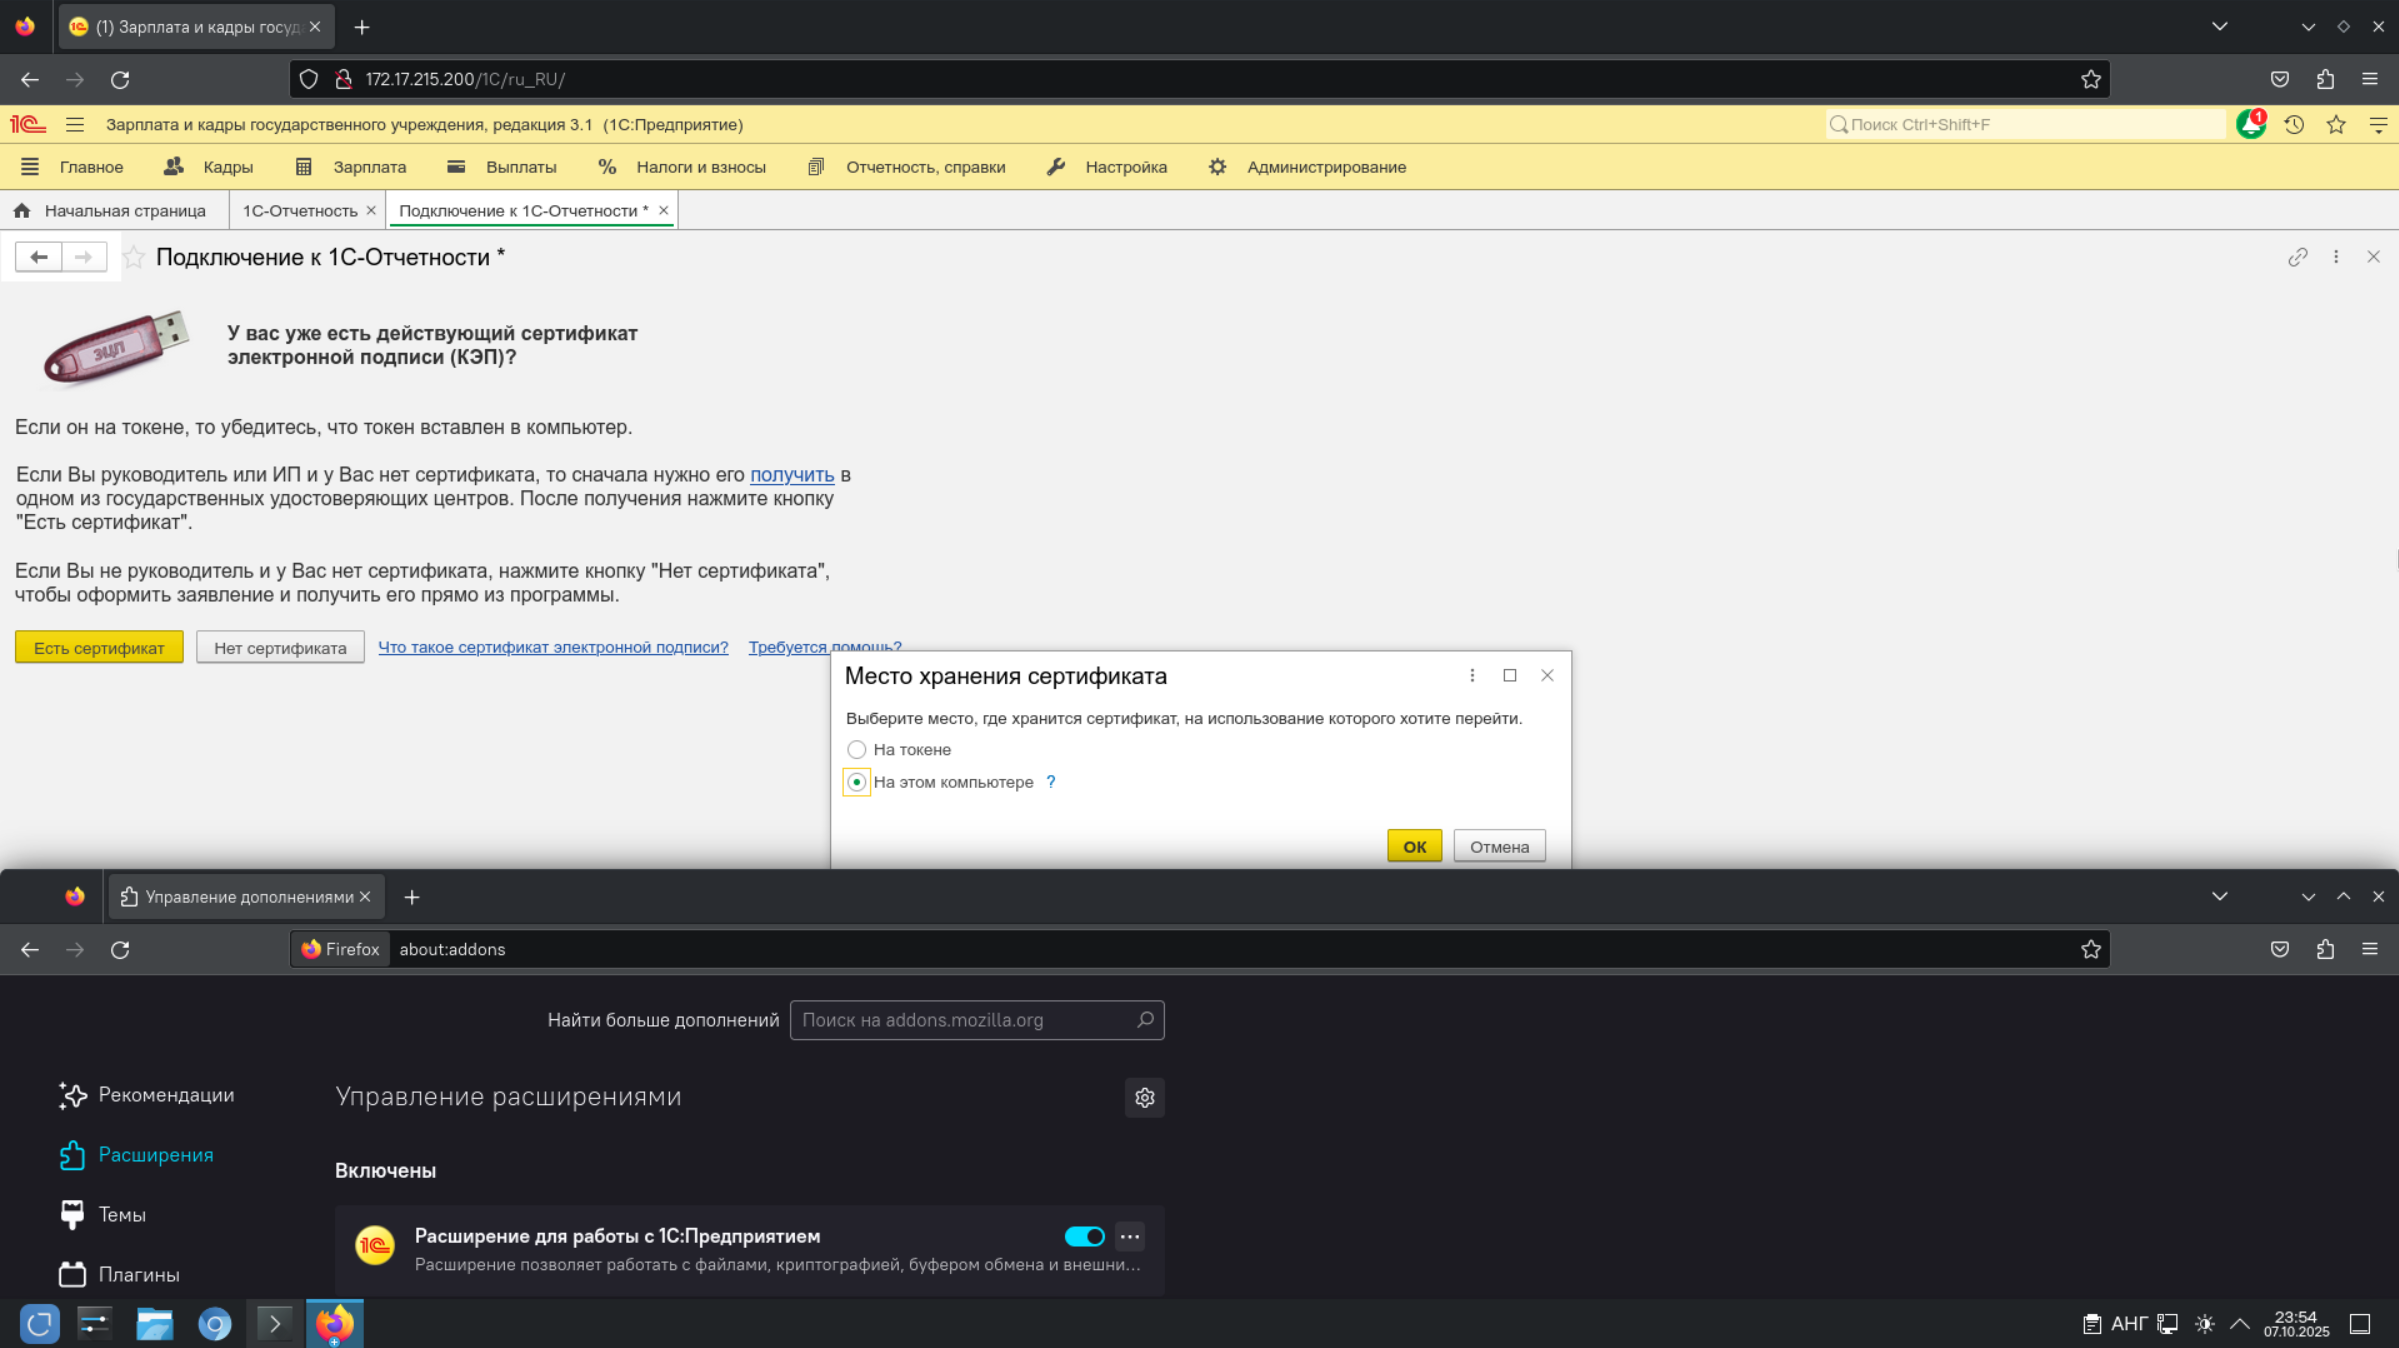Open the 1C favorites star in header
Screen dimensions: 2399x1348
(2336, 125)
